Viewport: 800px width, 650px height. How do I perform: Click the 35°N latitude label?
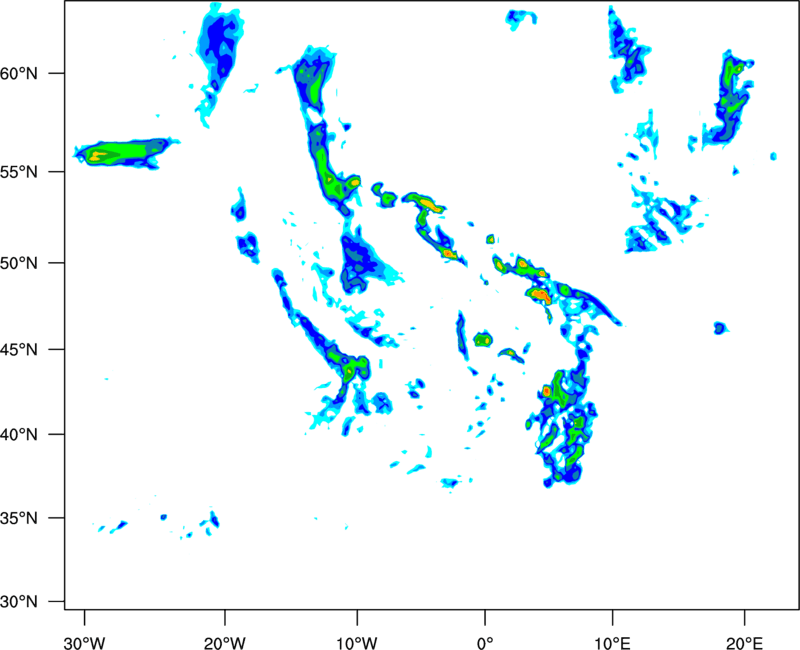19,518
